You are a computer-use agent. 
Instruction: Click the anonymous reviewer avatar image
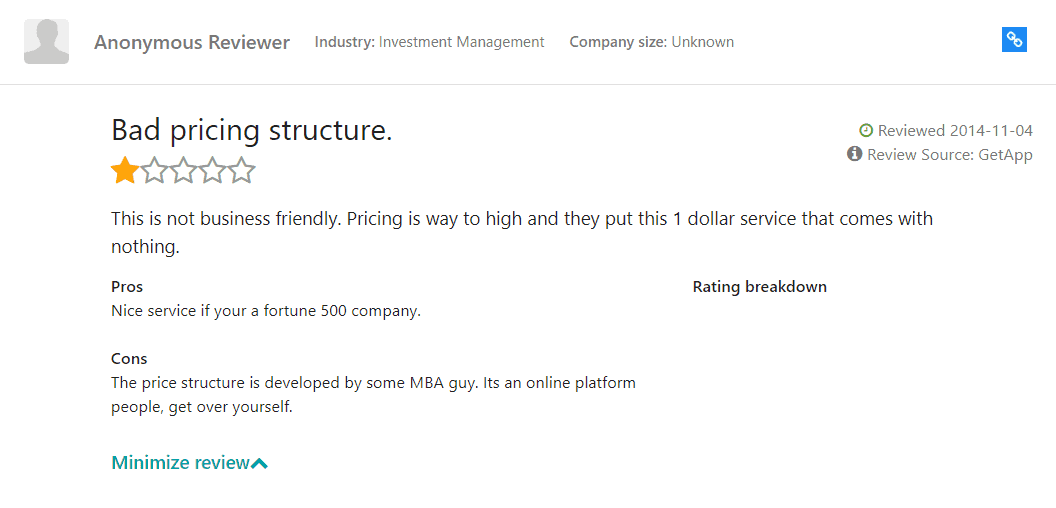tap(46, 42)
